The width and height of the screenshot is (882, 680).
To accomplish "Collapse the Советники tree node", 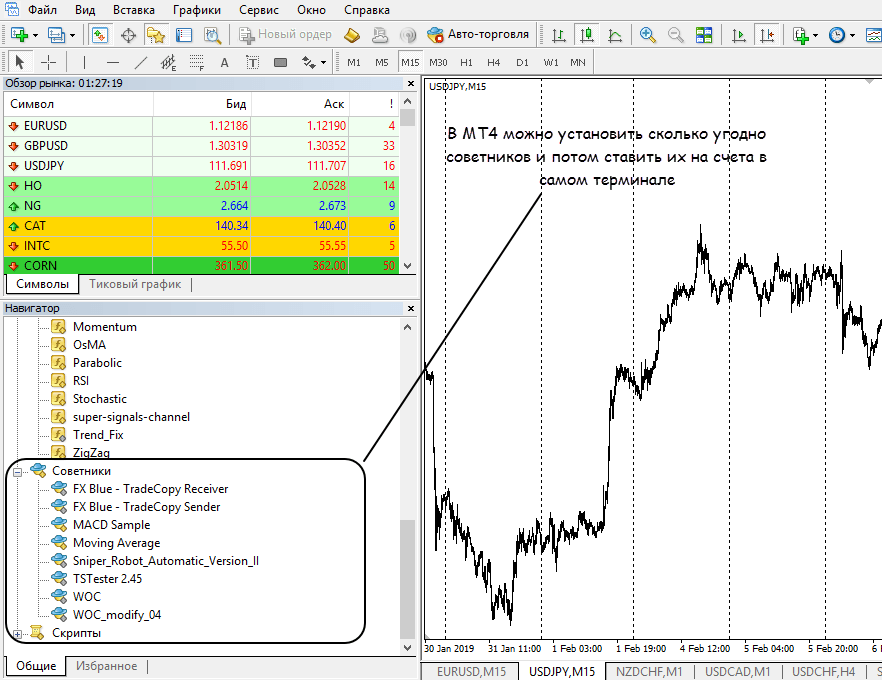I will click(17, 471).
